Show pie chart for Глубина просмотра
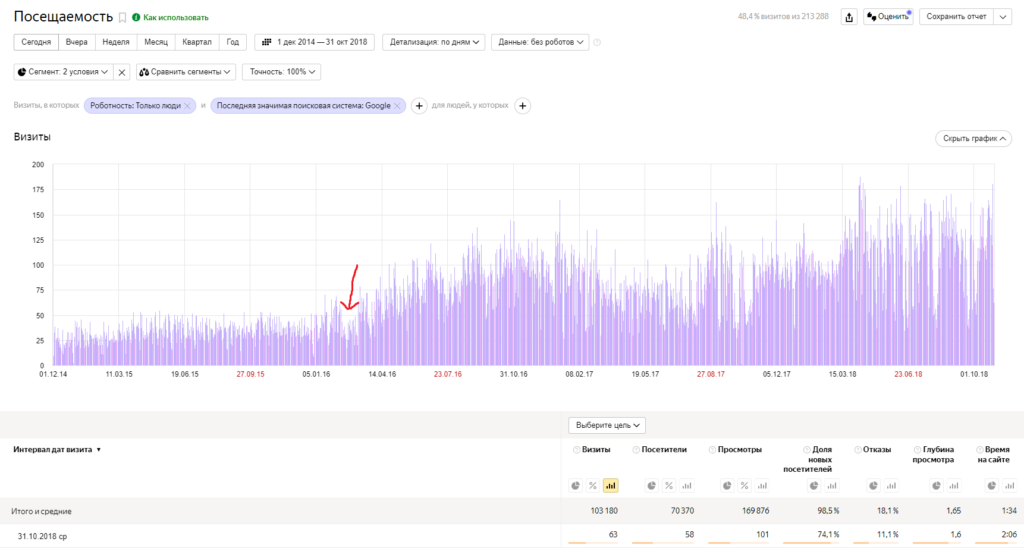The height and width of the screenshot is (548, 1024). pyautogui.click(x=936, y=485)
